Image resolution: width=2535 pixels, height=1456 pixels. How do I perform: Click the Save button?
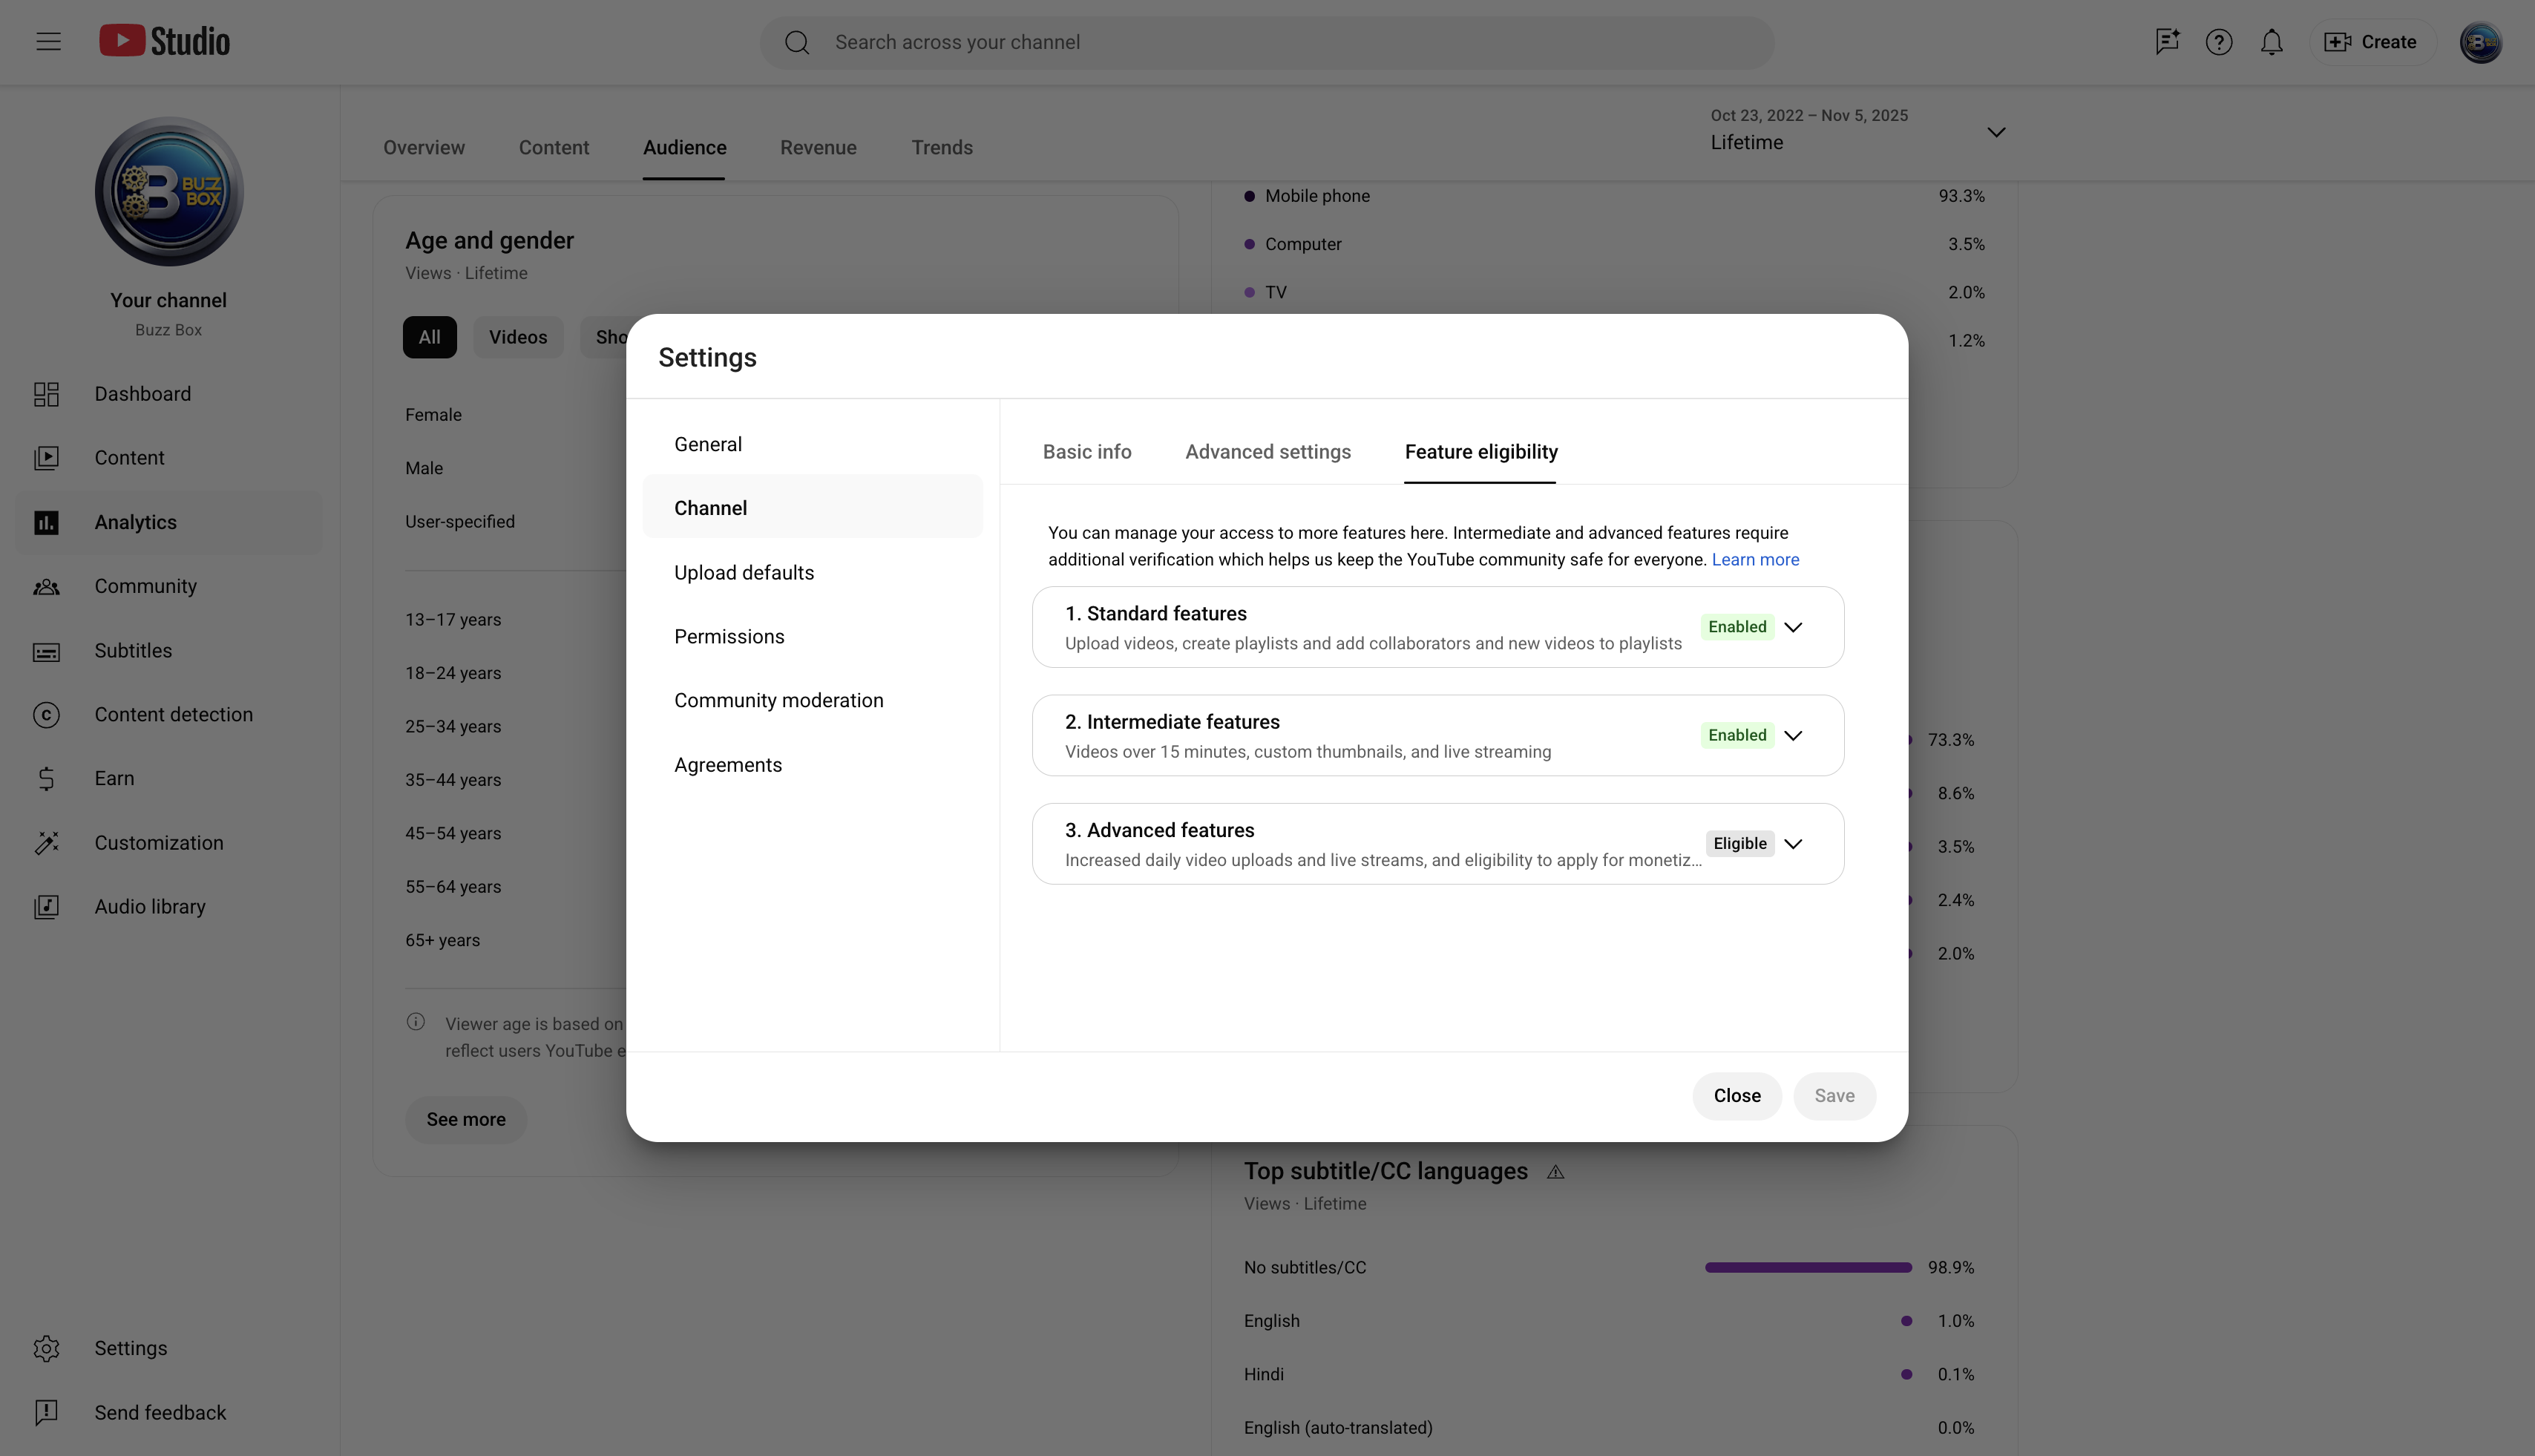point(1834,1096)
